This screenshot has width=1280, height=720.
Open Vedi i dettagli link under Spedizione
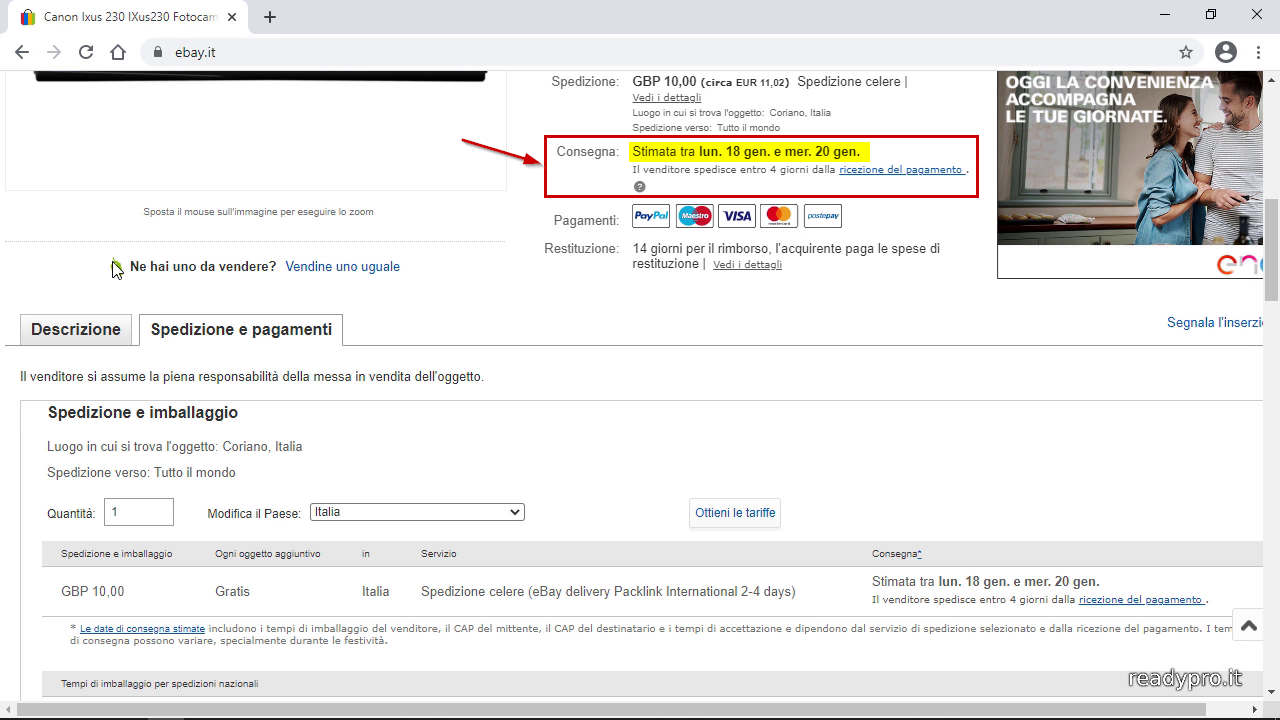tap(667, 98)
